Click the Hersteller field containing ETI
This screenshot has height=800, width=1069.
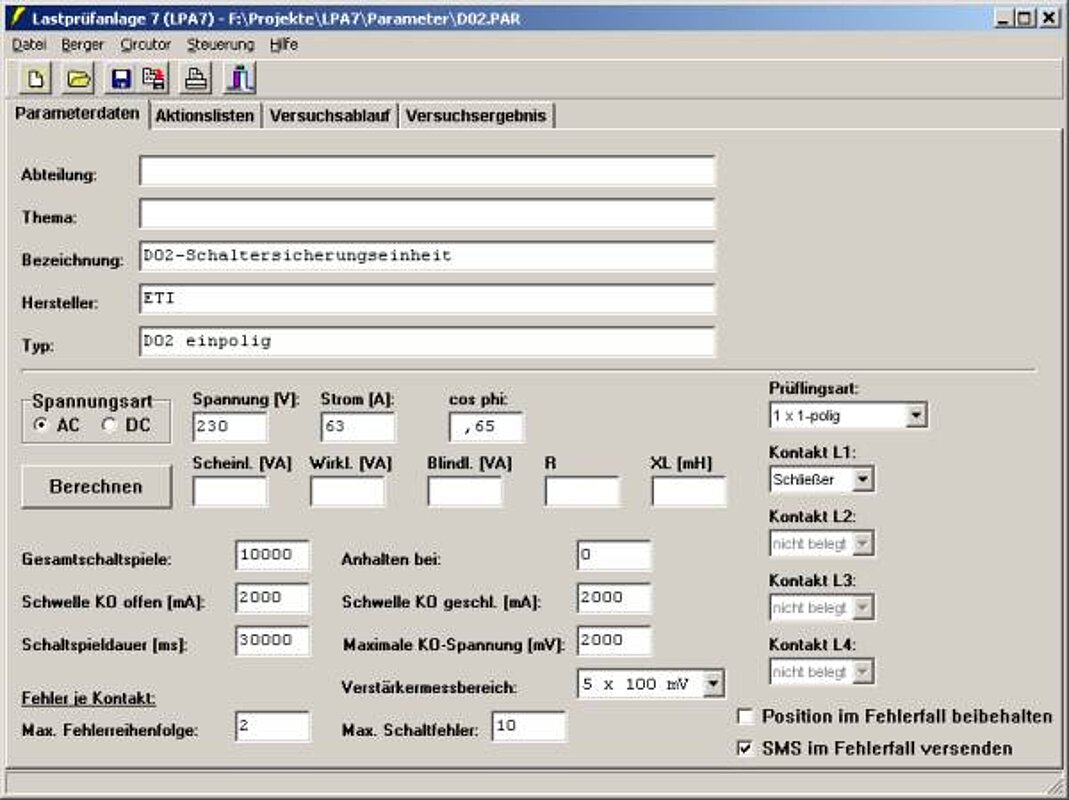[427, 299]
